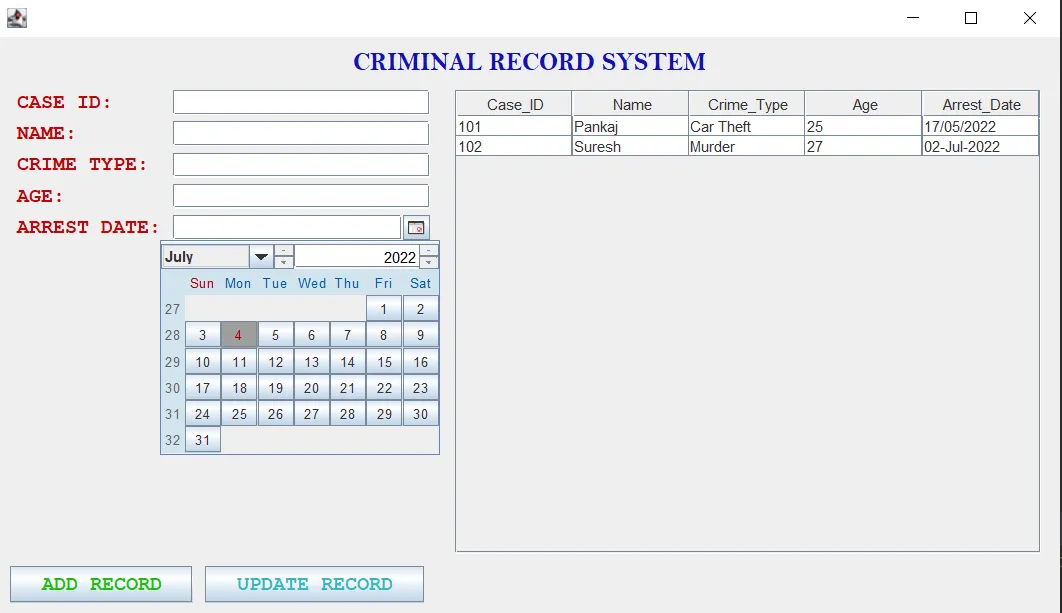The width and height of the screenshot is (1062, 613).
Task: Pick July 15 from the calendar grid
Action: tap(384, 361)
